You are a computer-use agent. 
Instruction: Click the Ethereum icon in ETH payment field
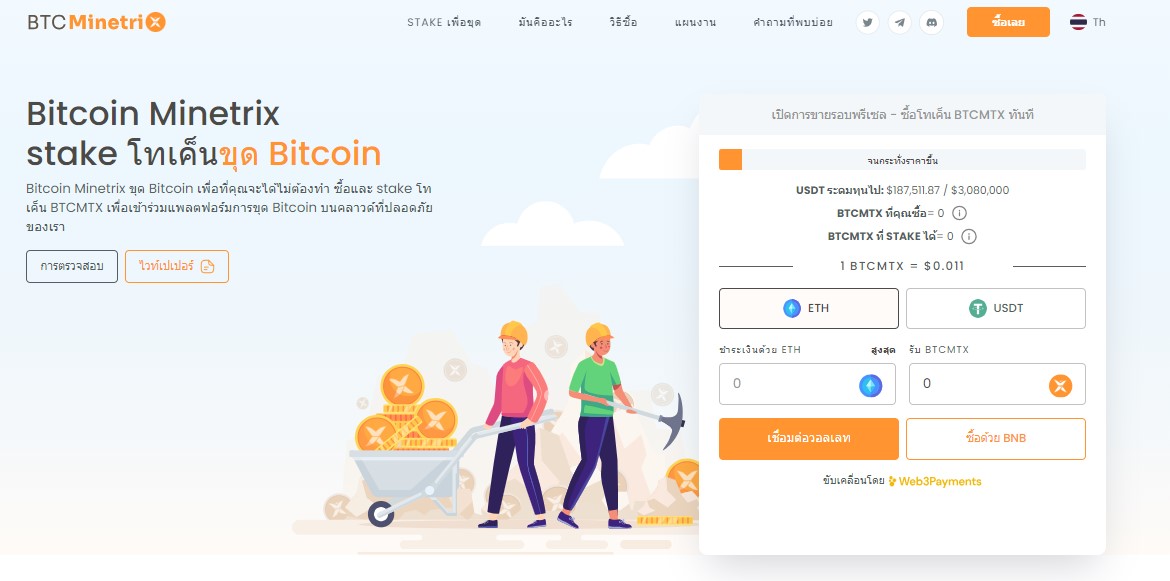click(870, 386)
